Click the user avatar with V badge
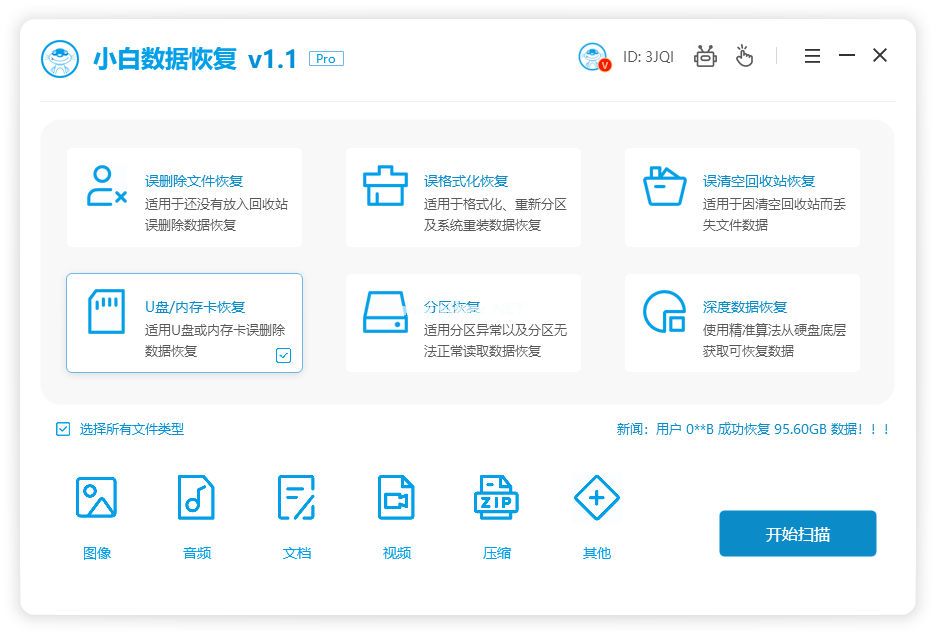This screenshot has height=636, width=936. point(592,56)
